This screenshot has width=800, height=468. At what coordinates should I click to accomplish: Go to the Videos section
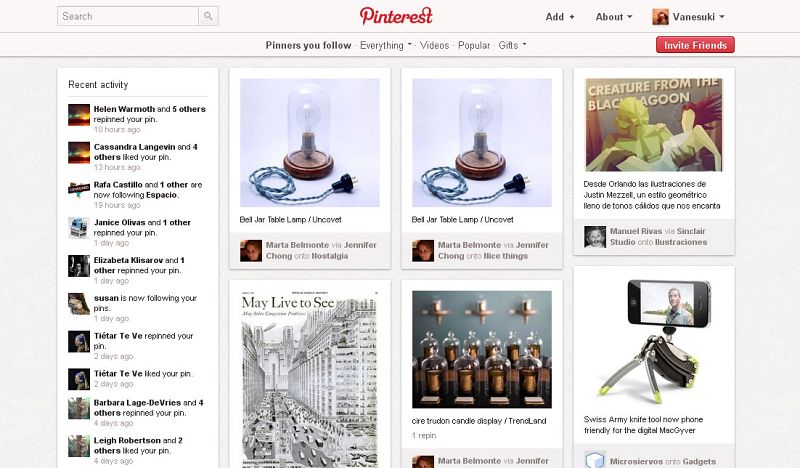(x=434, y=45)
